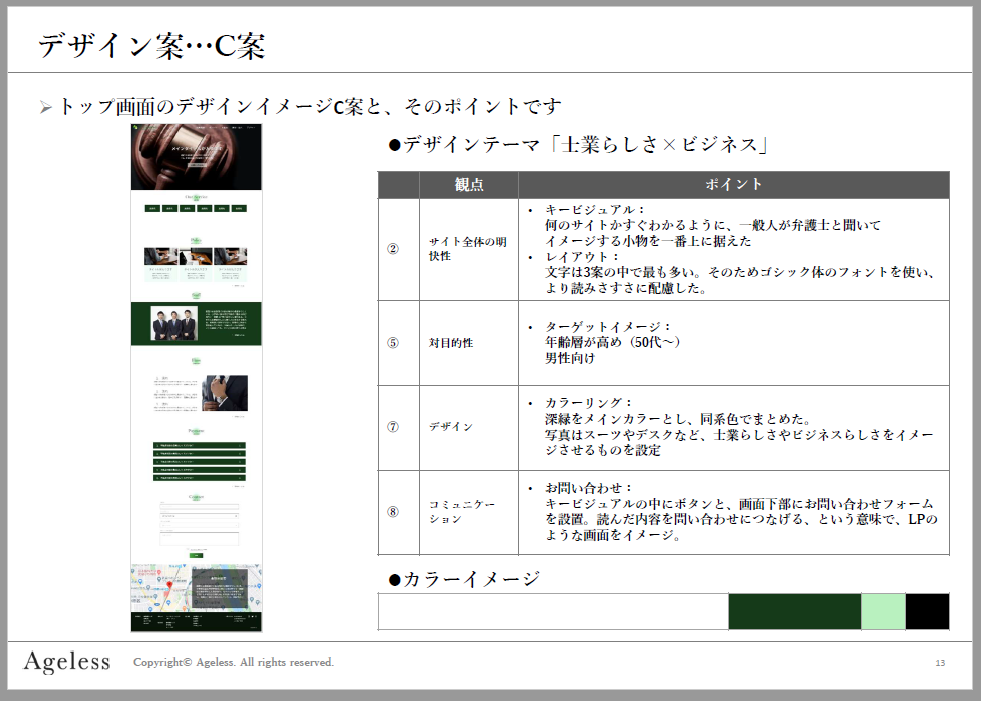
Task: Select the dark green color swatch
Action: click(794, 611)
